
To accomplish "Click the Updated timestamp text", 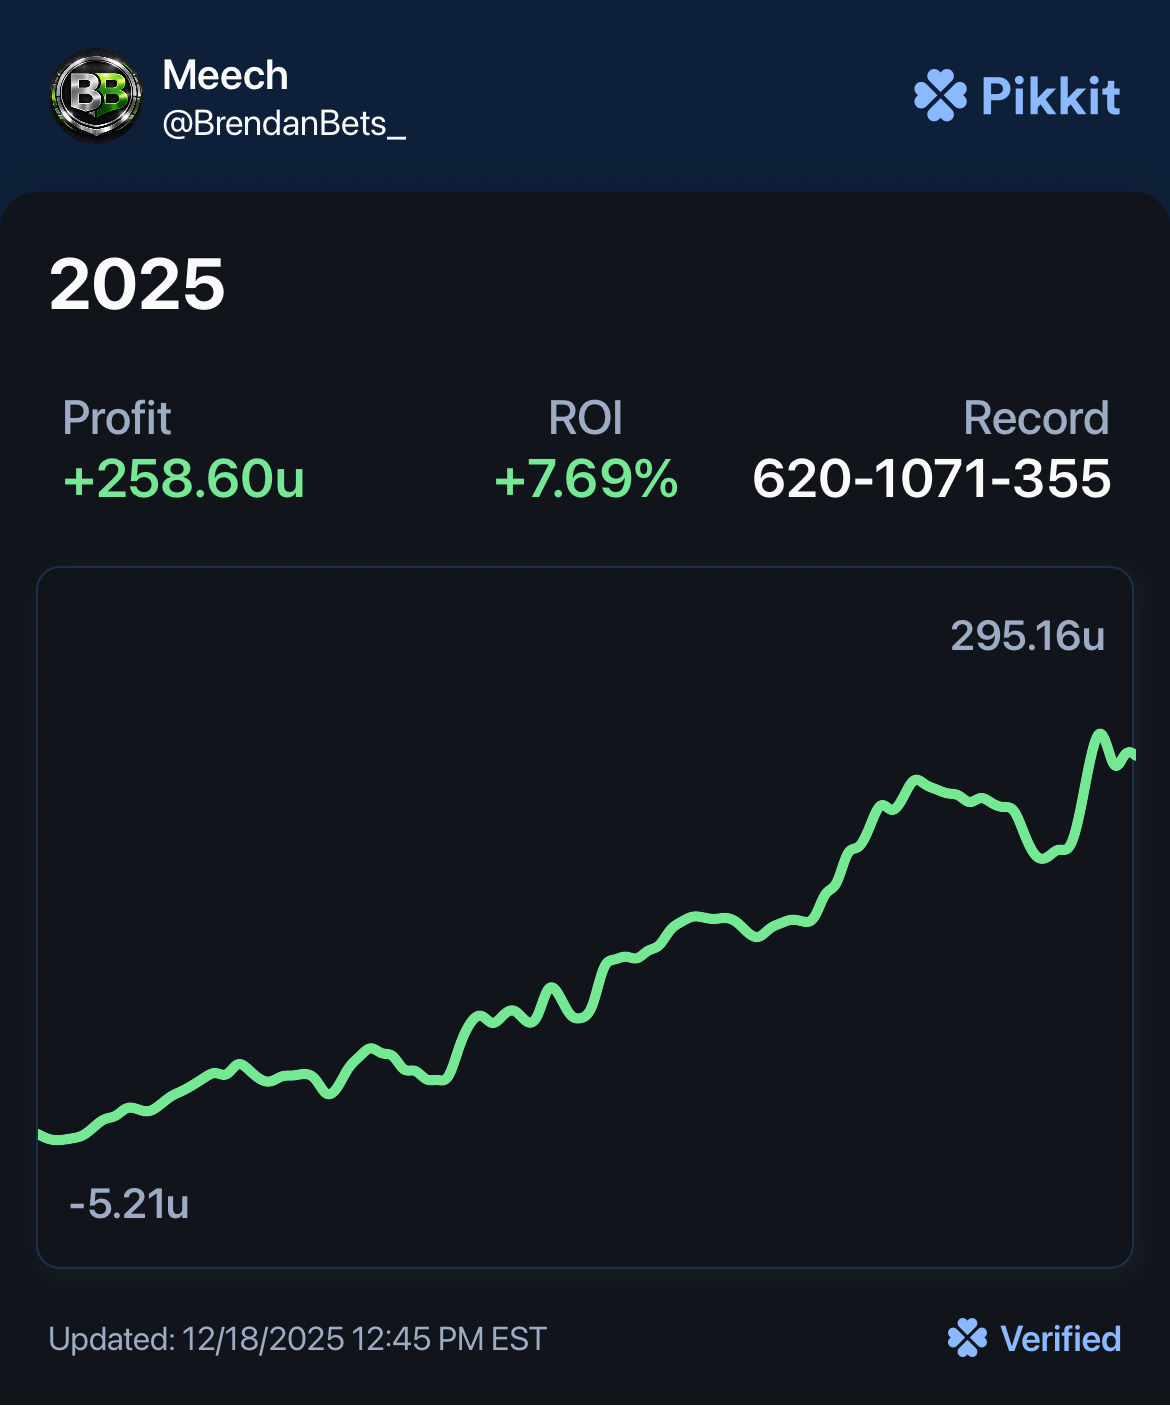I will [x=298, y=1339].
